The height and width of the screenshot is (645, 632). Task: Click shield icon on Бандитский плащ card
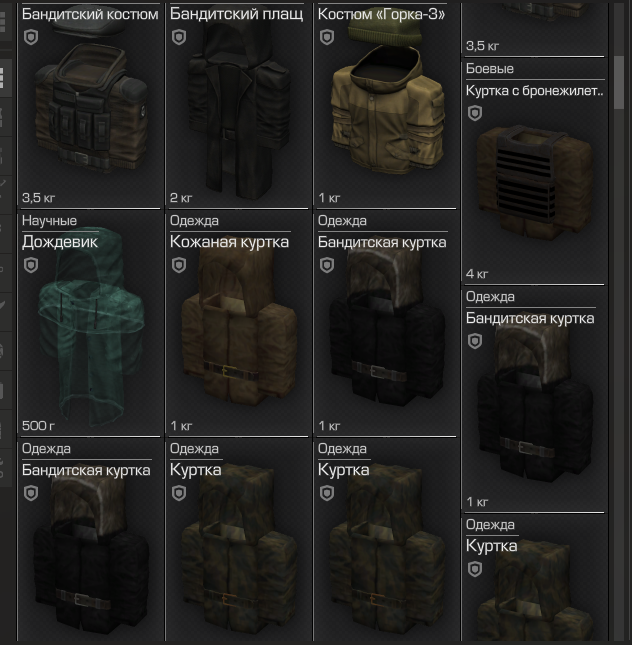point(179,37)
